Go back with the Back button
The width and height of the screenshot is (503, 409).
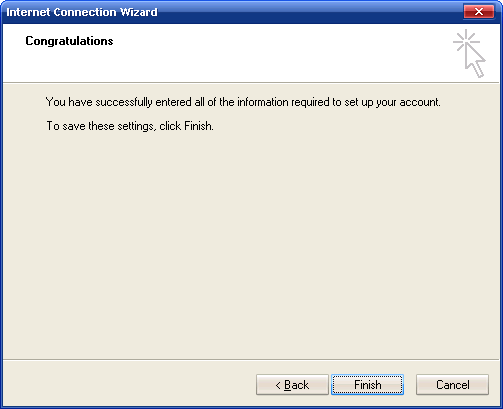click(292, 385)
